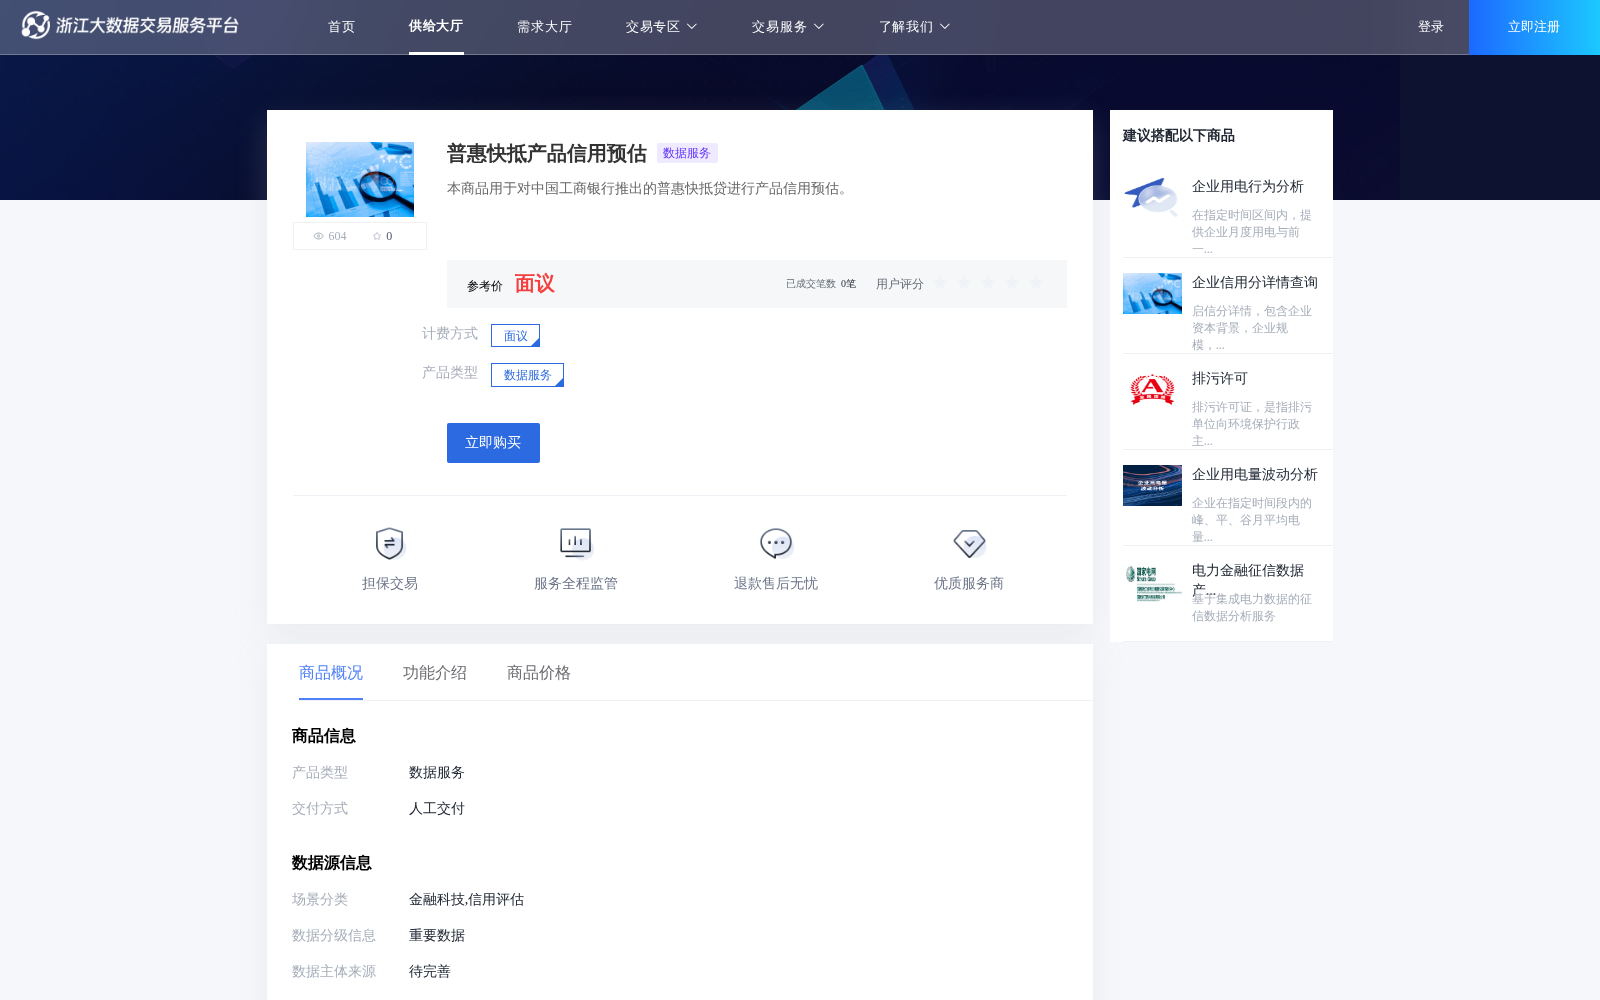Open 需求大厅 in the navigation bar
The height and width of the screenshot is (1000, 1600).
pos(544,27)
